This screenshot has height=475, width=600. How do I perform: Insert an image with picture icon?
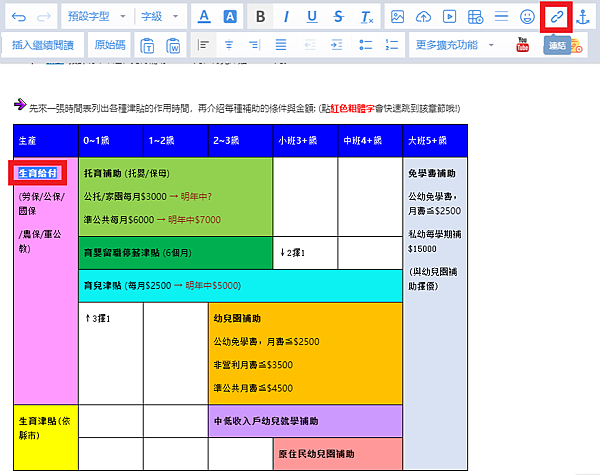tap(397, 16)
